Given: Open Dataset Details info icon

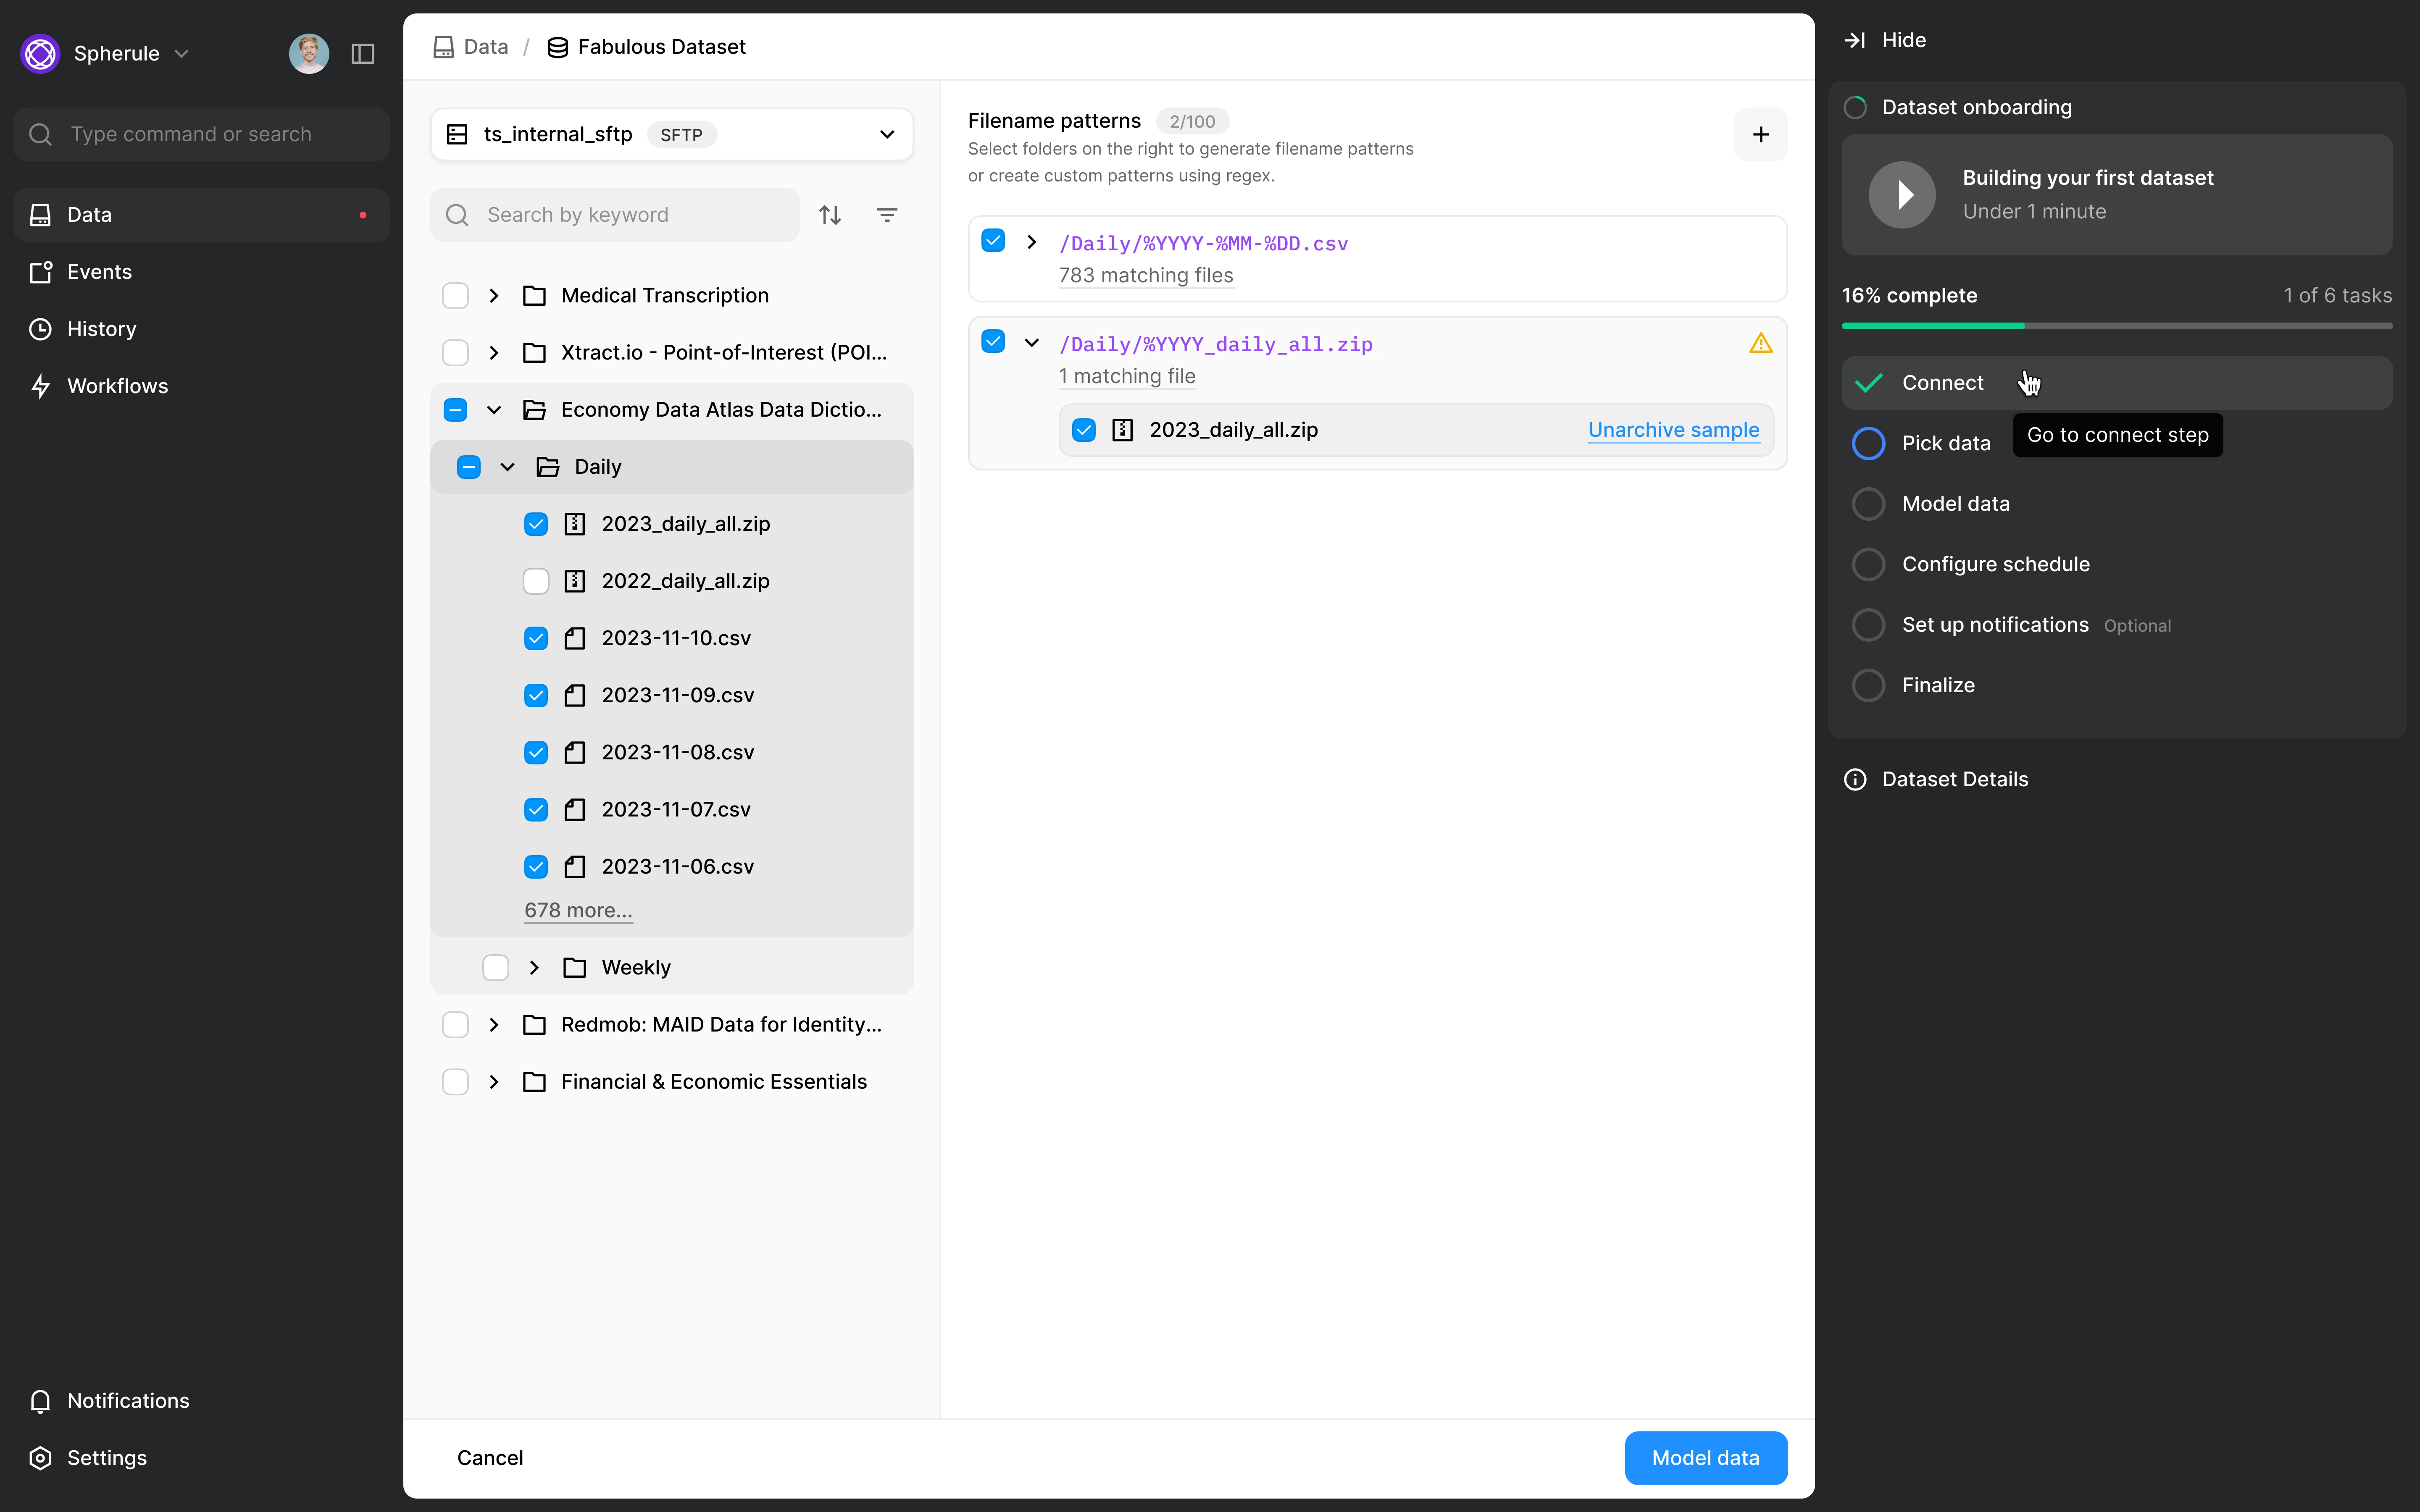Looking at the screenshot, I should point(1855,779).
